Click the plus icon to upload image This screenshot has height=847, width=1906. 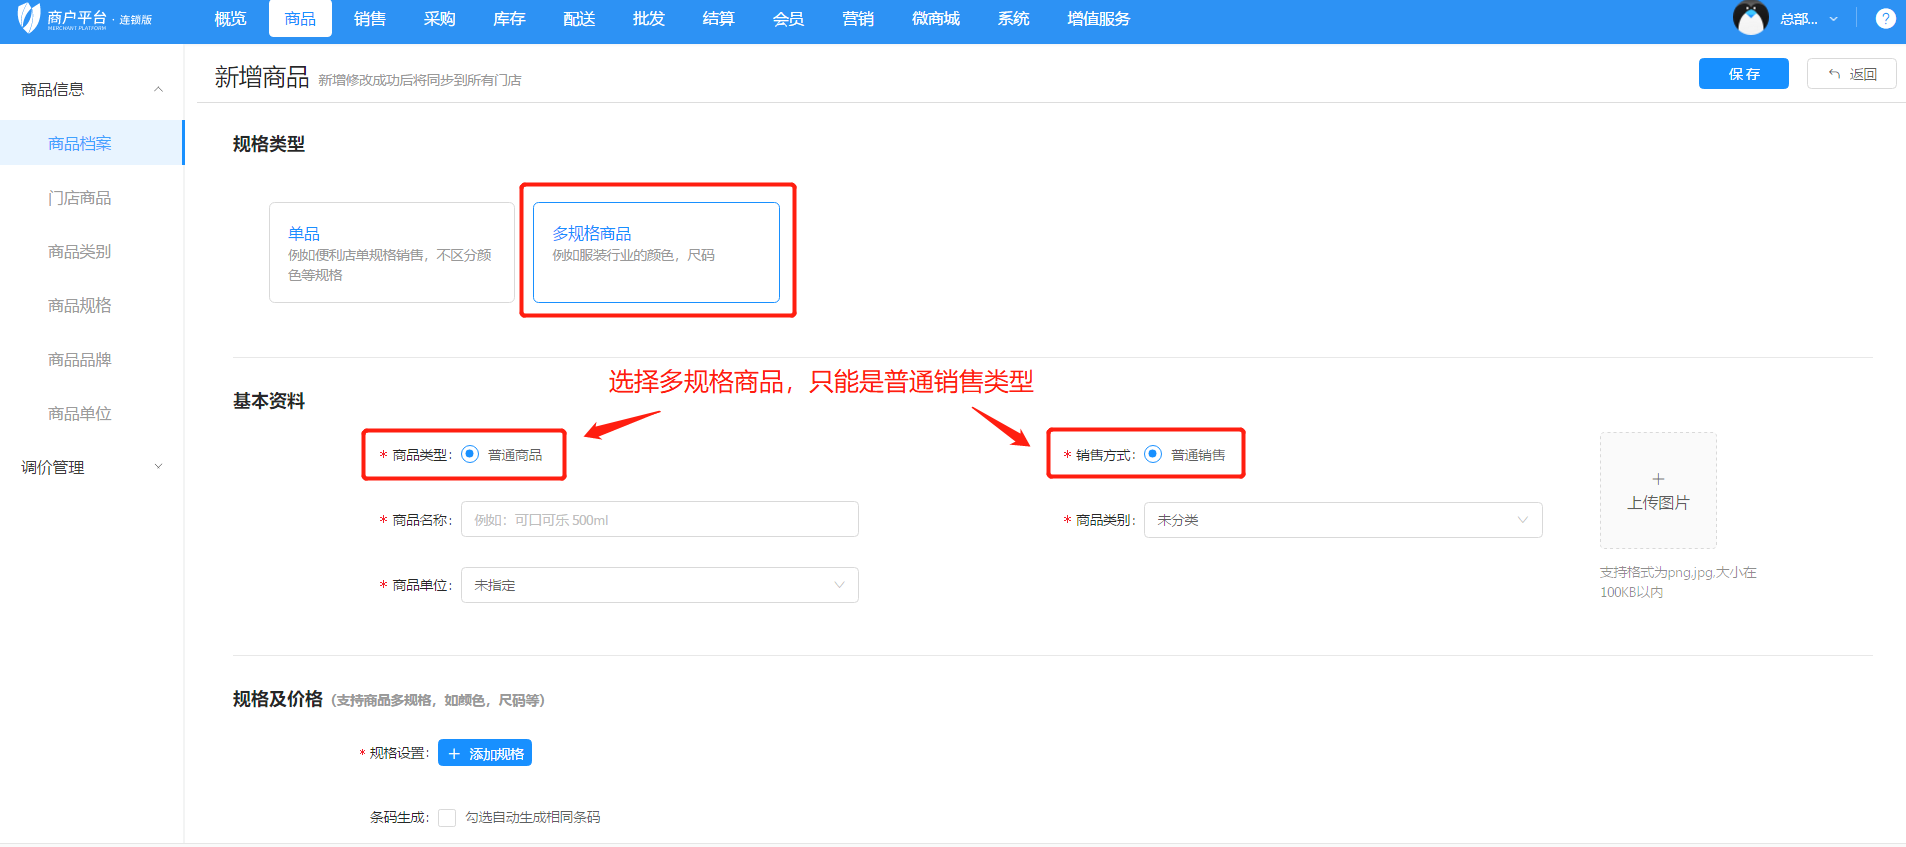click(x=1658, y=479)
